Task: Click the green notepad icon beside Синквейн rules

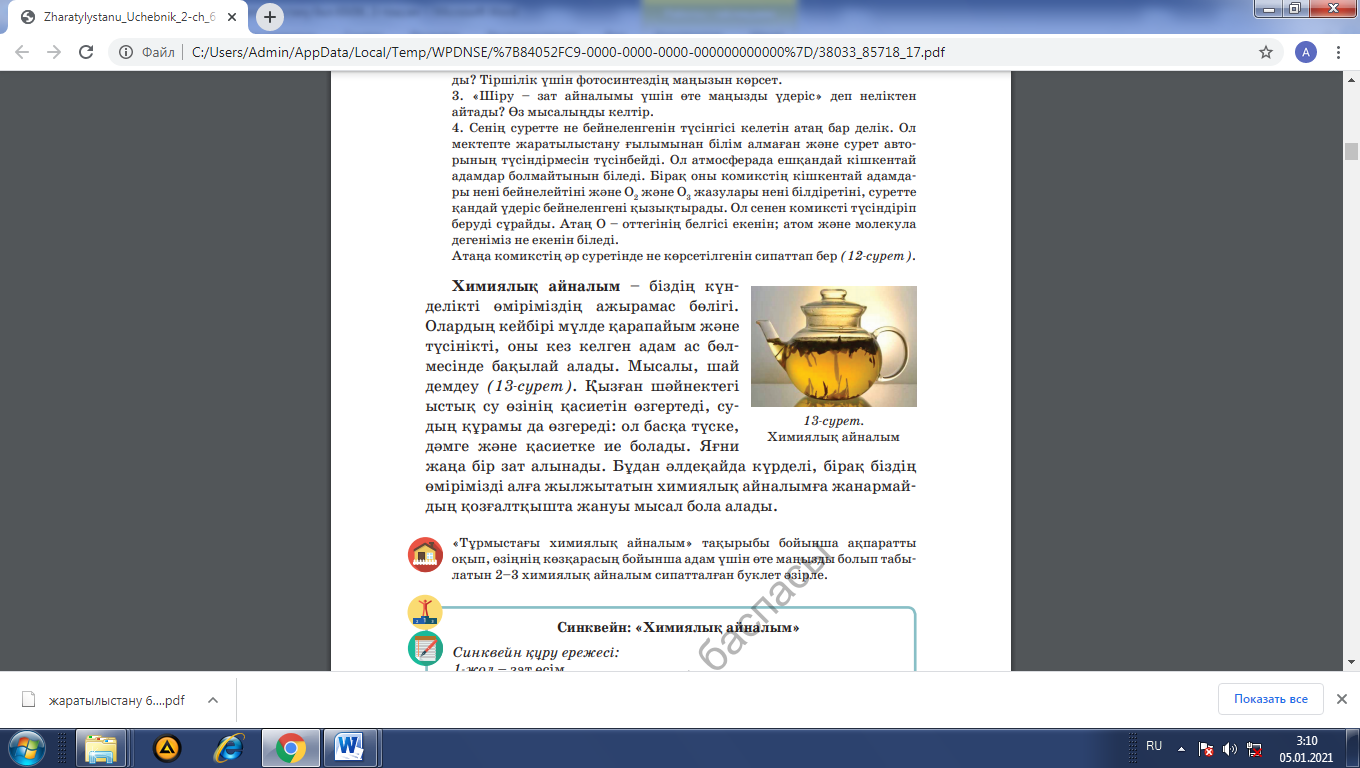Action: click(x=425, y=649)
